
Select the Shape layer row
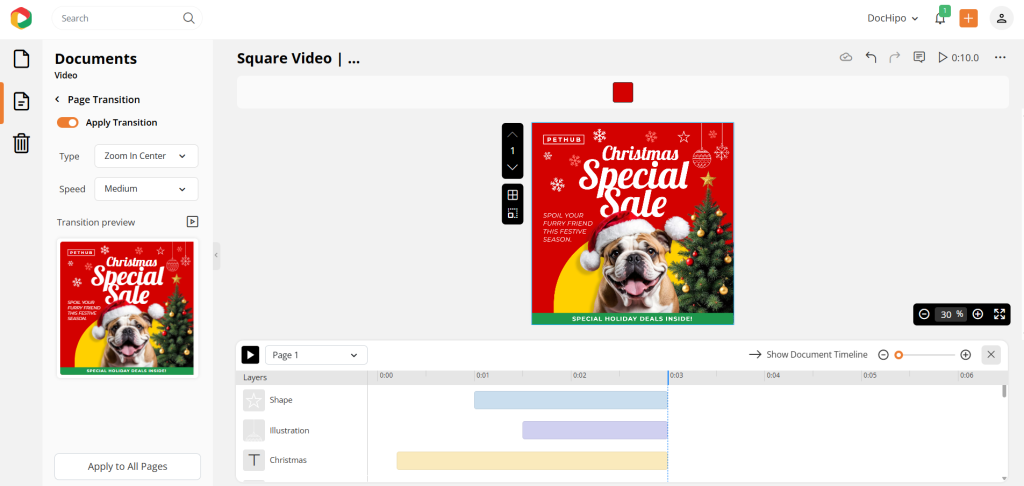point(302,400)
